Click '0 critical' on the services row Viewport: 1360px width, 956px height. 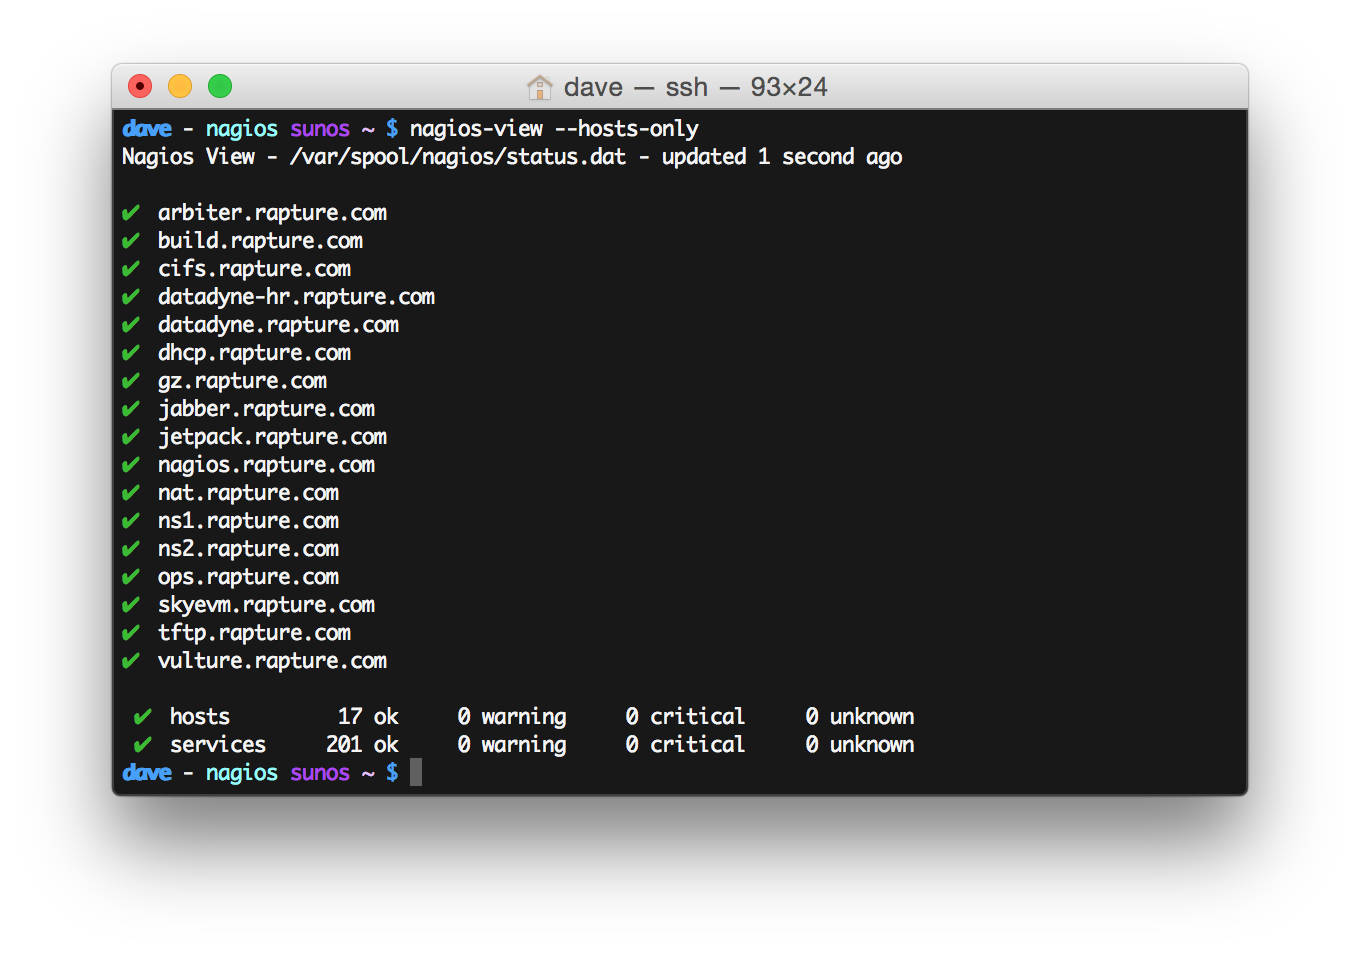(x=686, y=745)
